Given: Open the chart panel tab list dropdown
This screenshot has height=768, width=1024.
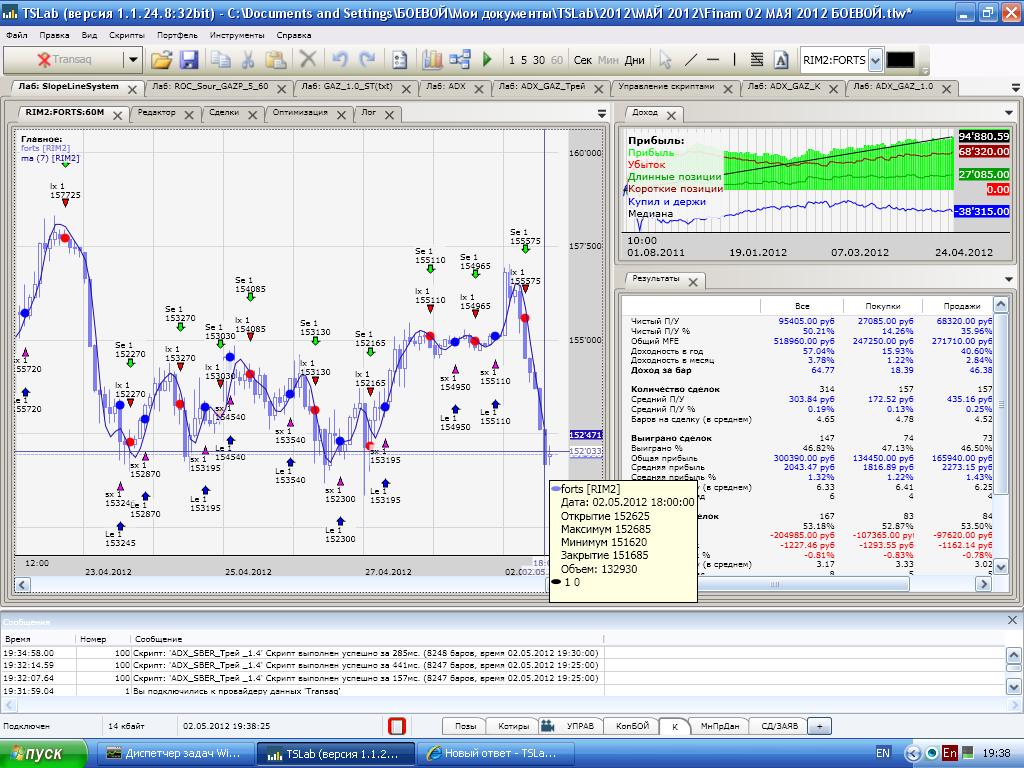Looking at the screenshot, I should (602, 114).
